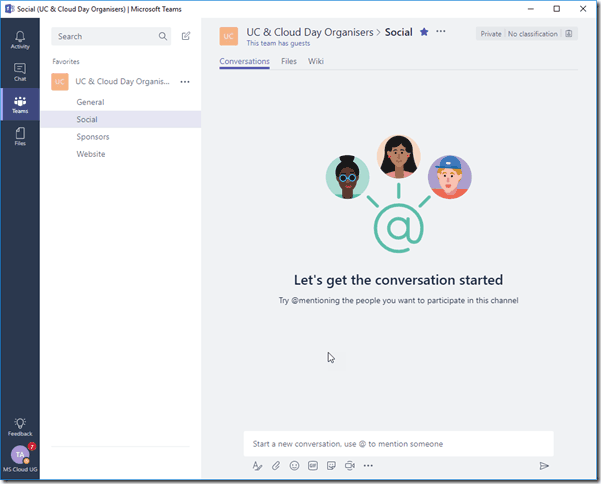This screenshot has height=484, width=601.
Task: Select the Teams sidebar icon
Action: tap(20, 104)
